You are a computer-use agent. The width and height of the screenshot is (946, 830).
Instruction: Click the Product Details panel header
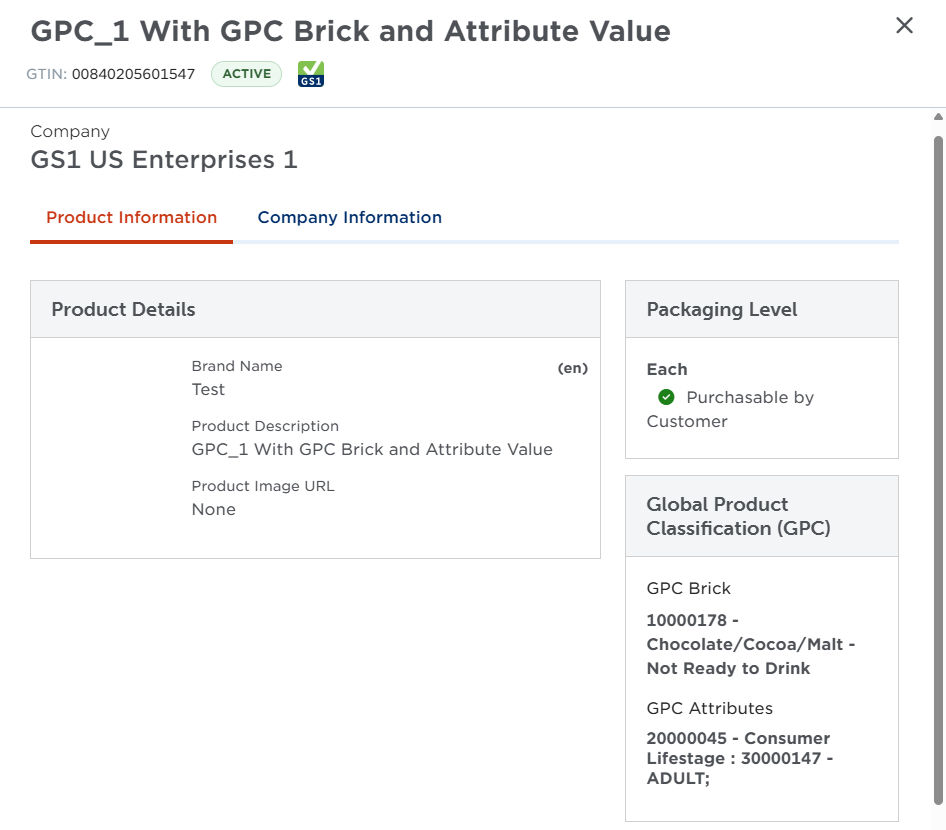click(x=315, y=309)
